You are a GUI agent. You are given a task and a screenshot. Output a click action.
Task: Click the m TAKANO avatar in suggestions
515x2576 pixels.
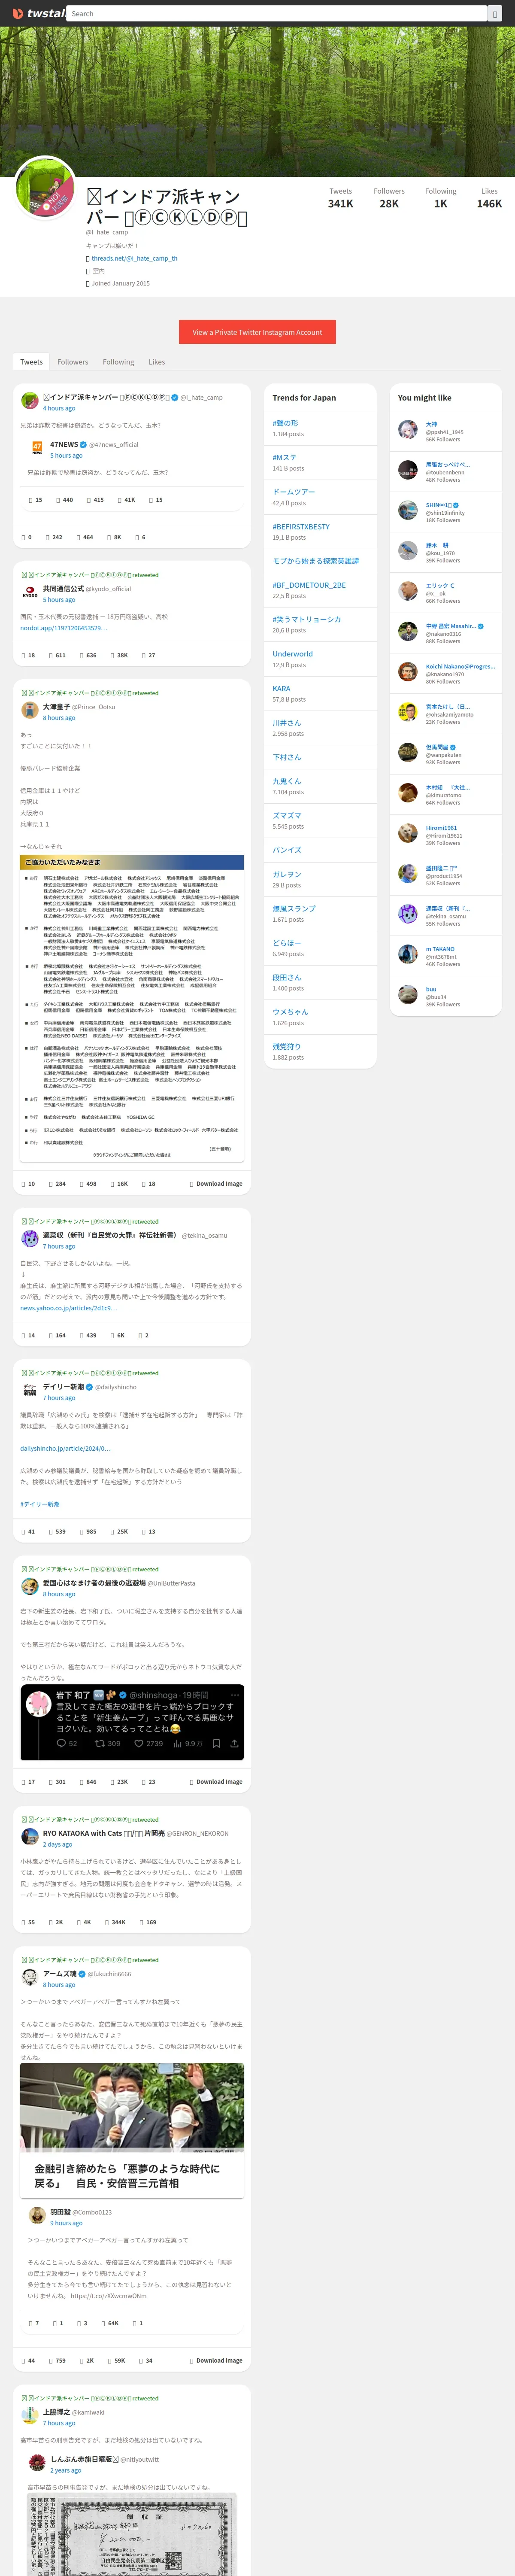click(408, 955)
